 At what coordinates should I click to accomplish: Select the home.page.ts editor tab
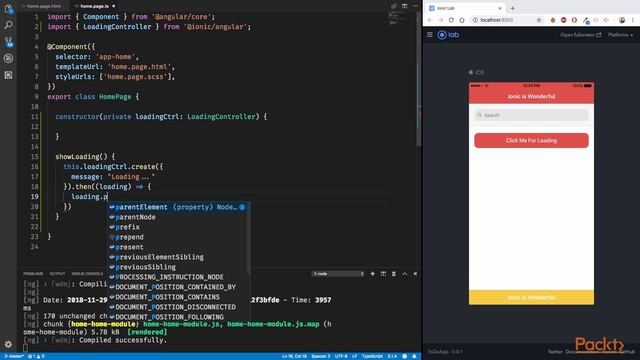(95, 6)
